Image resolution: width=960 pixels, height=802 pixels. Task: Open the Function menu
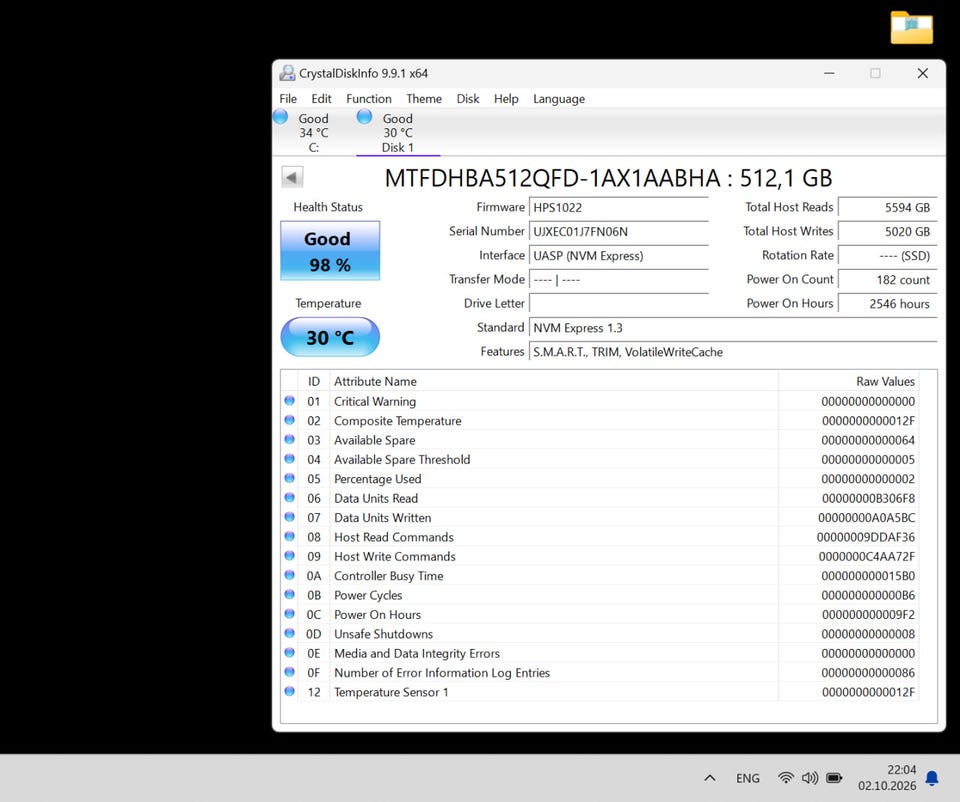[x=369, y=99]
